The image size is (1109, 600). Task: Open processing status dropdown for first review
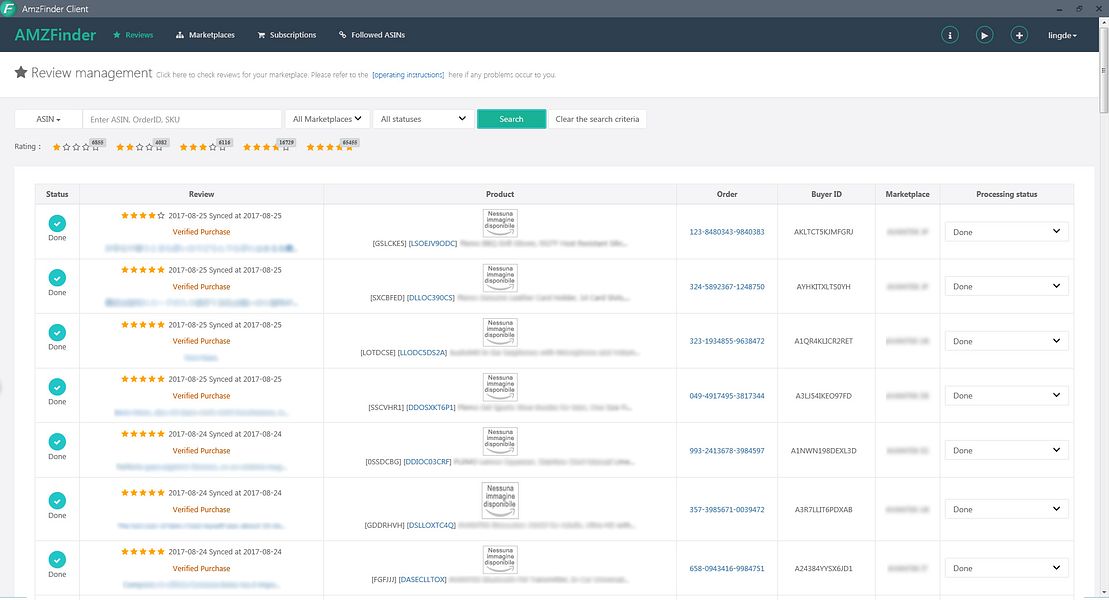point(1006,232)
